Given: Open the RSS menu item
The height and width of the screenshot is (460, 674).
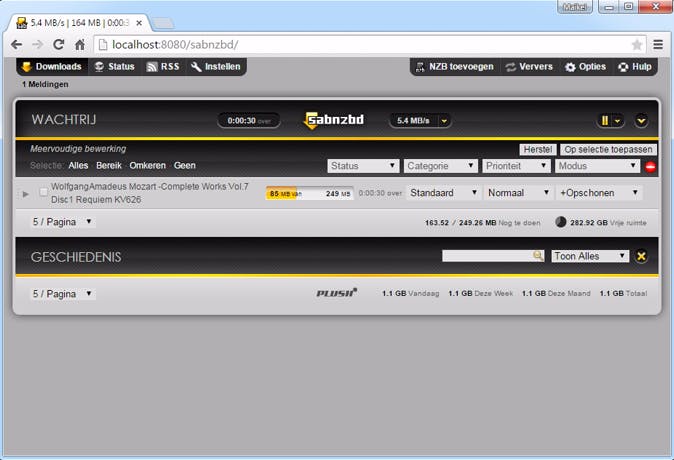Looking at the screenshot, I should click(x=163, y=67).
